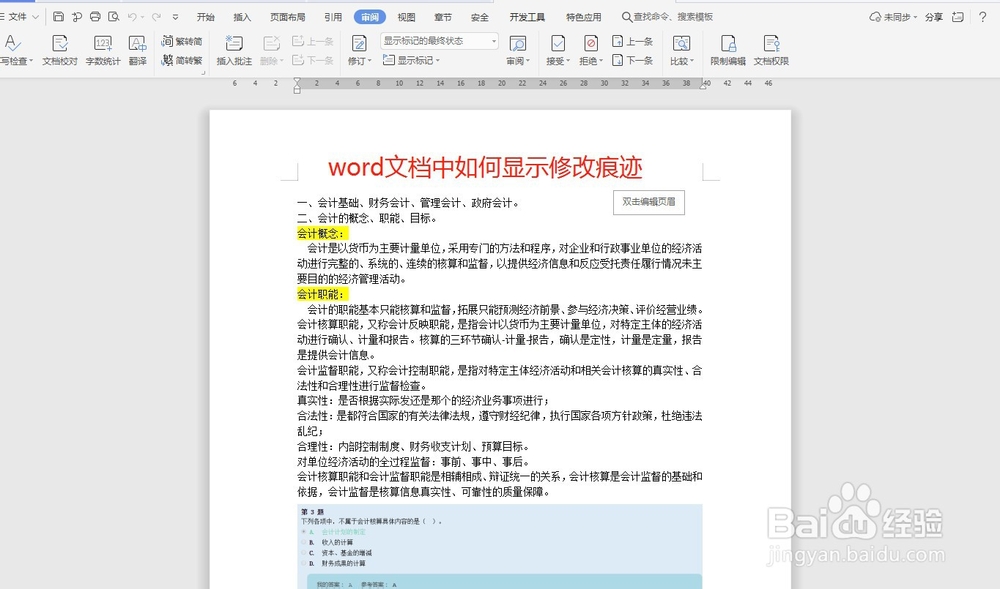The image size is (1000, 589).
Task: Run spelling check (拼写检查) tool
Action: coord(14,51)
